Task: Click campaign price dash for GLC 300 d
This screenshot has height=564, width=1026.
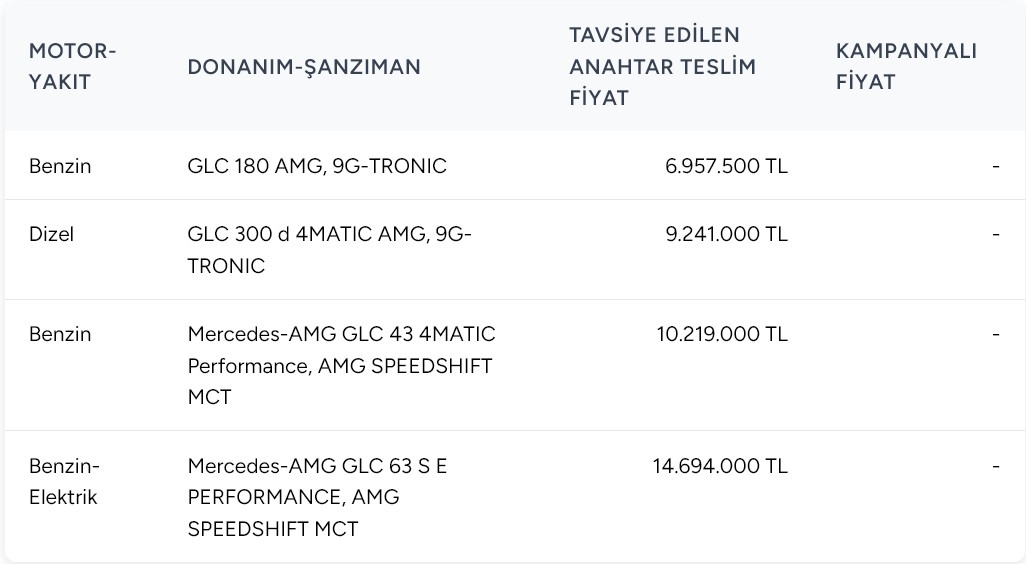Action: click(996, 234)
